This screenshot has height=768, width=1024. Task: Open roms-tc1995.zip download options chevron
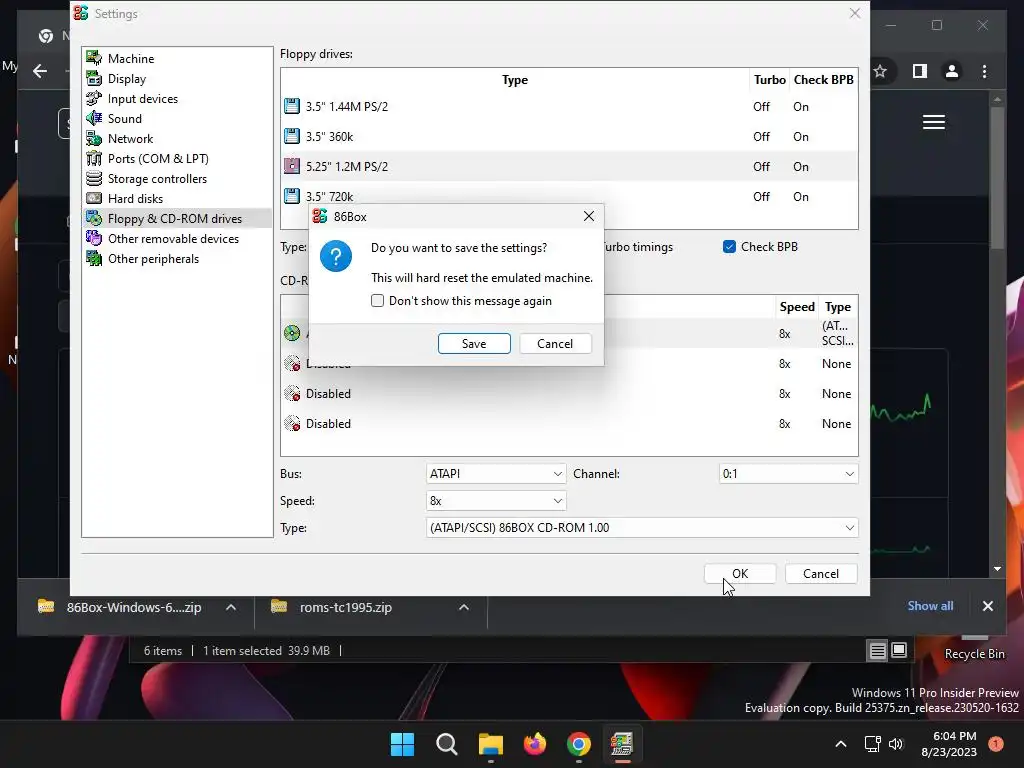[464, 607]
